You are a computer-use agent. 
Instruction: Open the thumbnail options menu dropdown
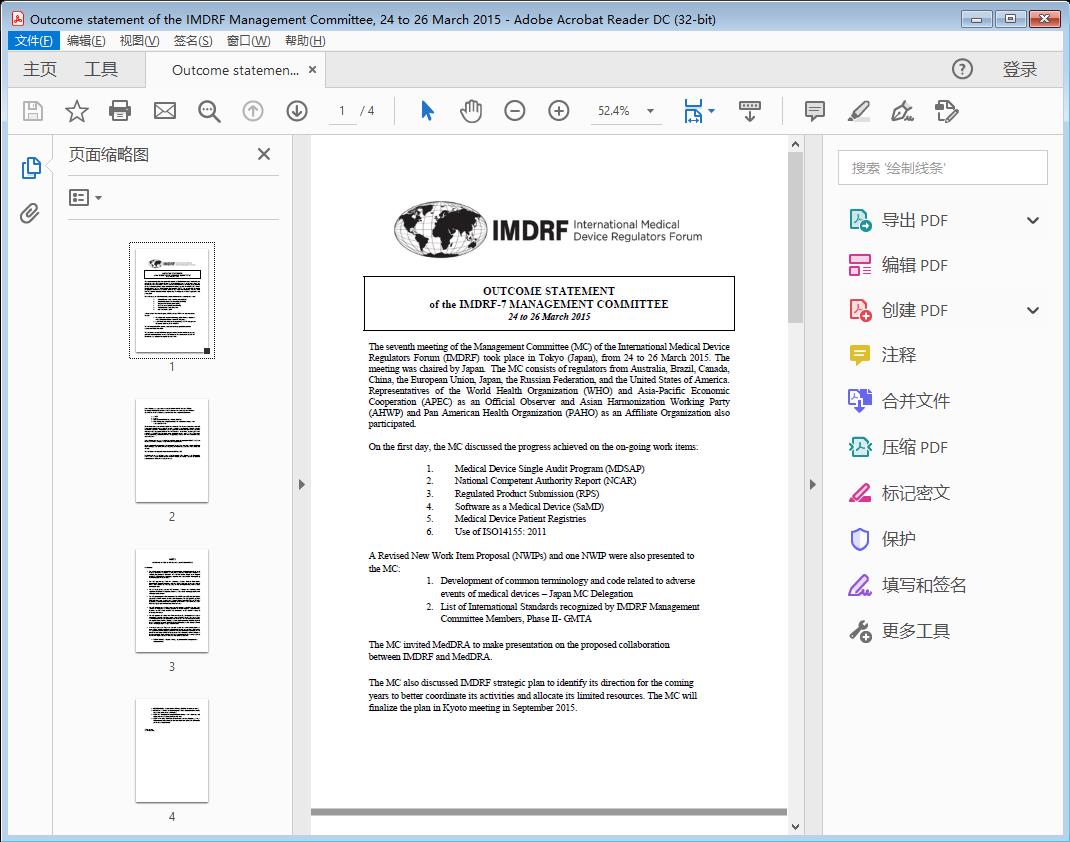click(85, 198)
